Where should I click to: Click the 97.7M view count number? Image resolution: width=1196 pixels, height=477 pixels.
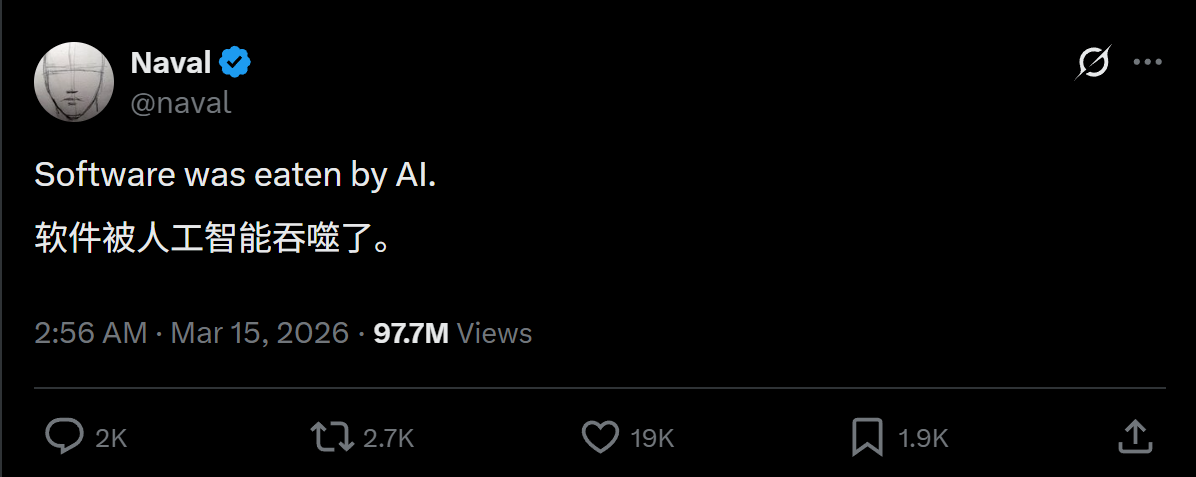(411, 333)
